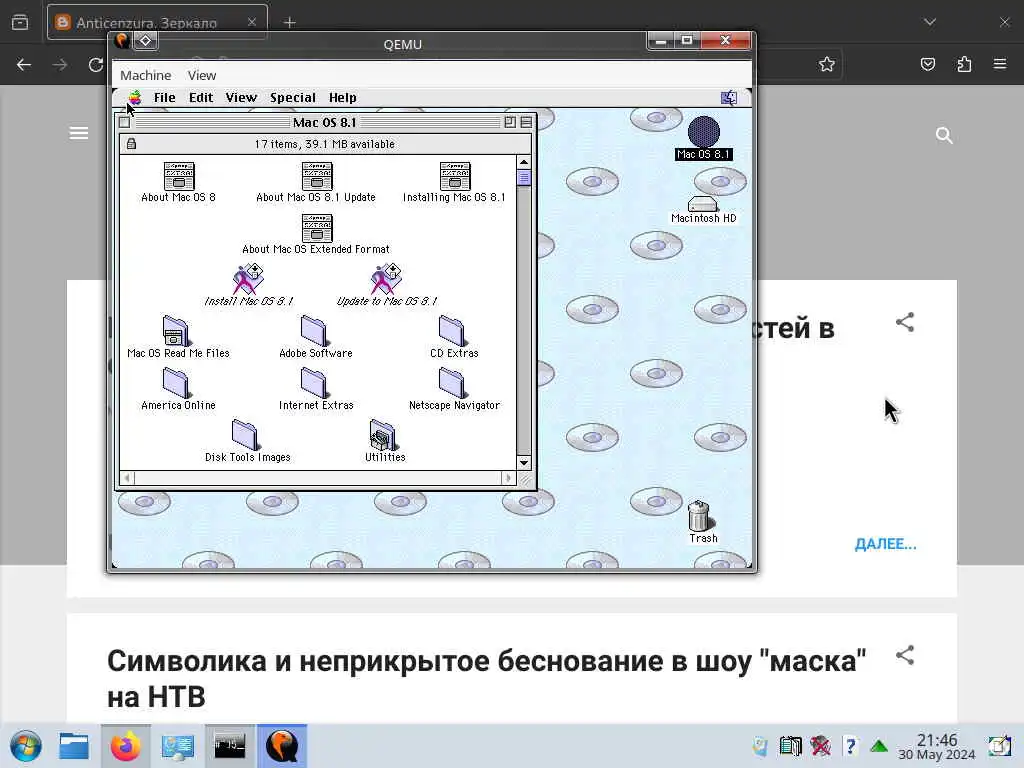Image resolution: width=1024 pixels, height=768 pixels.
Task: Click the taskbar clock showing 21:46
Action: 936,746
